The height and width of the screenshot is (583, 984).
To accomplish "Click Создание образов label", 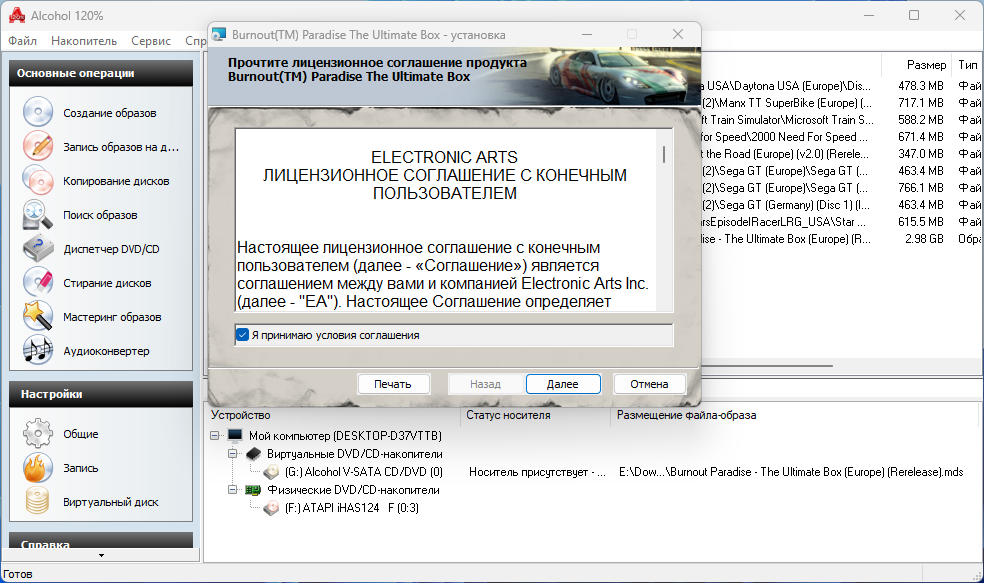I will 110,113.
